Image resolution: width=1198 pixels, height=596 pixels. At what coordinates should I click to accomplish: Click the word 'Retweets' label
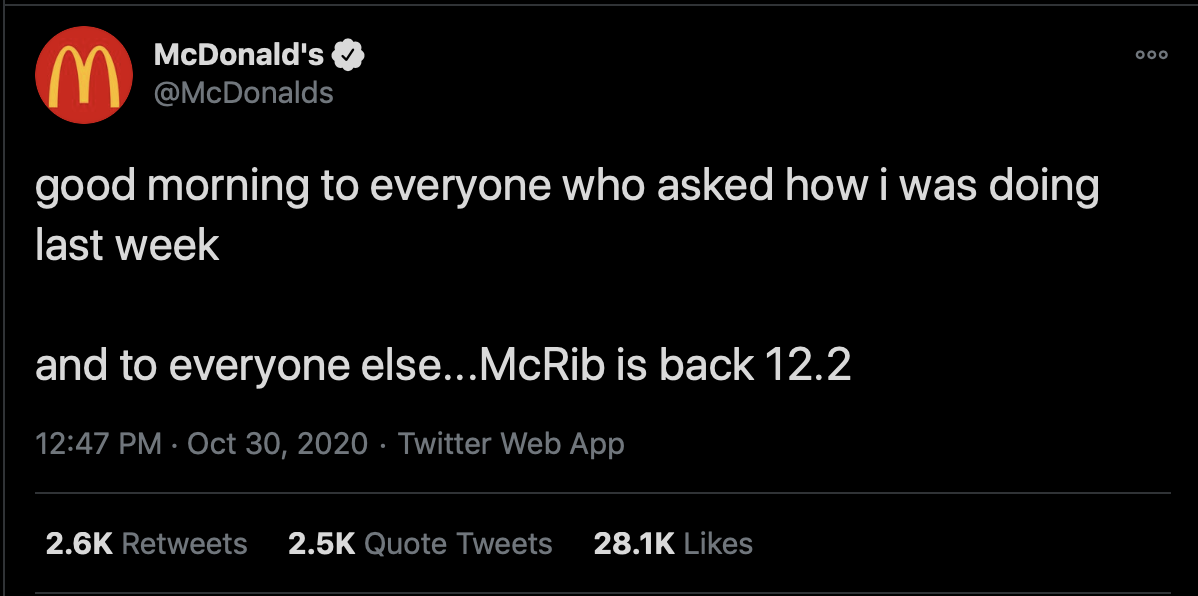184,543
